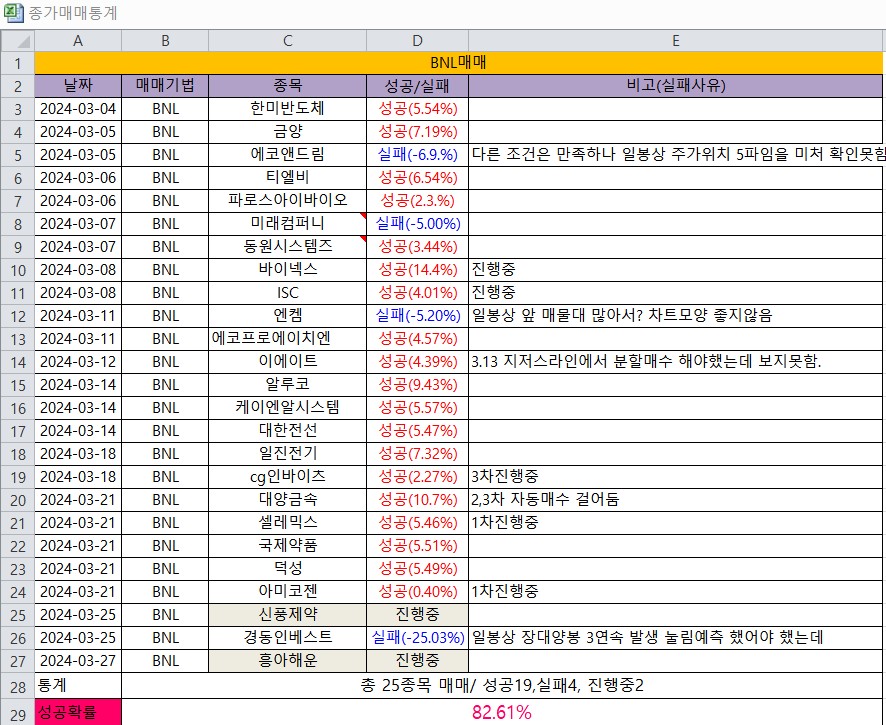
Task: Click the 2024-03-27 date cell
Action: click(78, 661)
